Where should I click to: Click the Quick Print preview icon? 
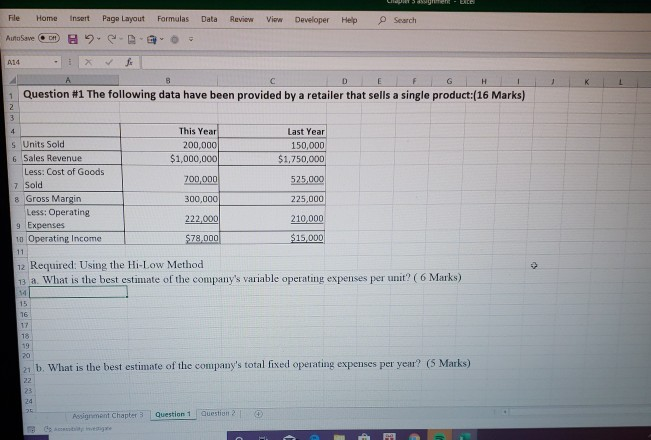point(152,39)
